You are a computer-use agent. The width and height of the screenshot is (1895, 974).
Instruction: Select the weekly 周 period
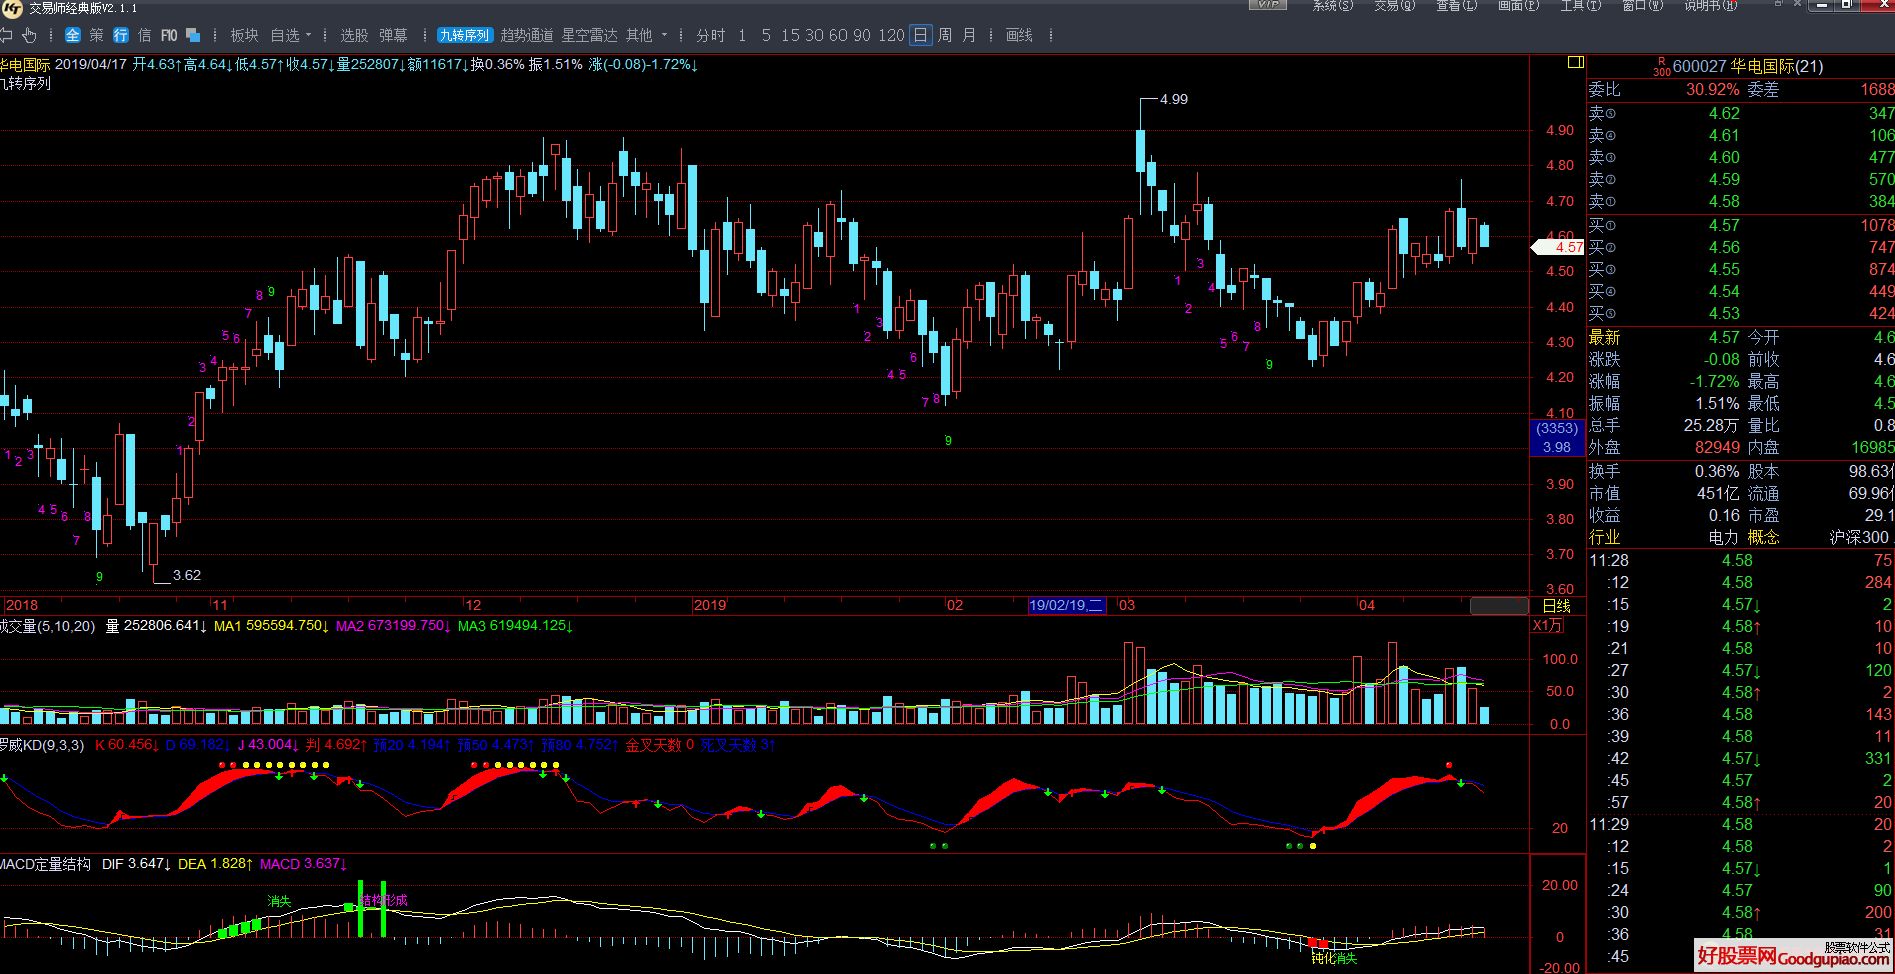[x=944, y=35]
